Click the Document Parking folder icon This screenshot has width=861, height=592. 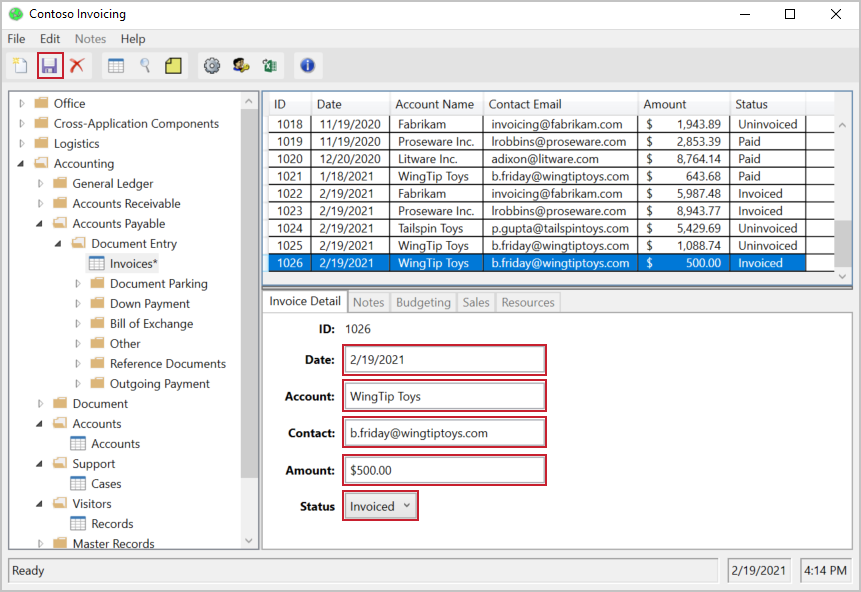click(97, 283)
